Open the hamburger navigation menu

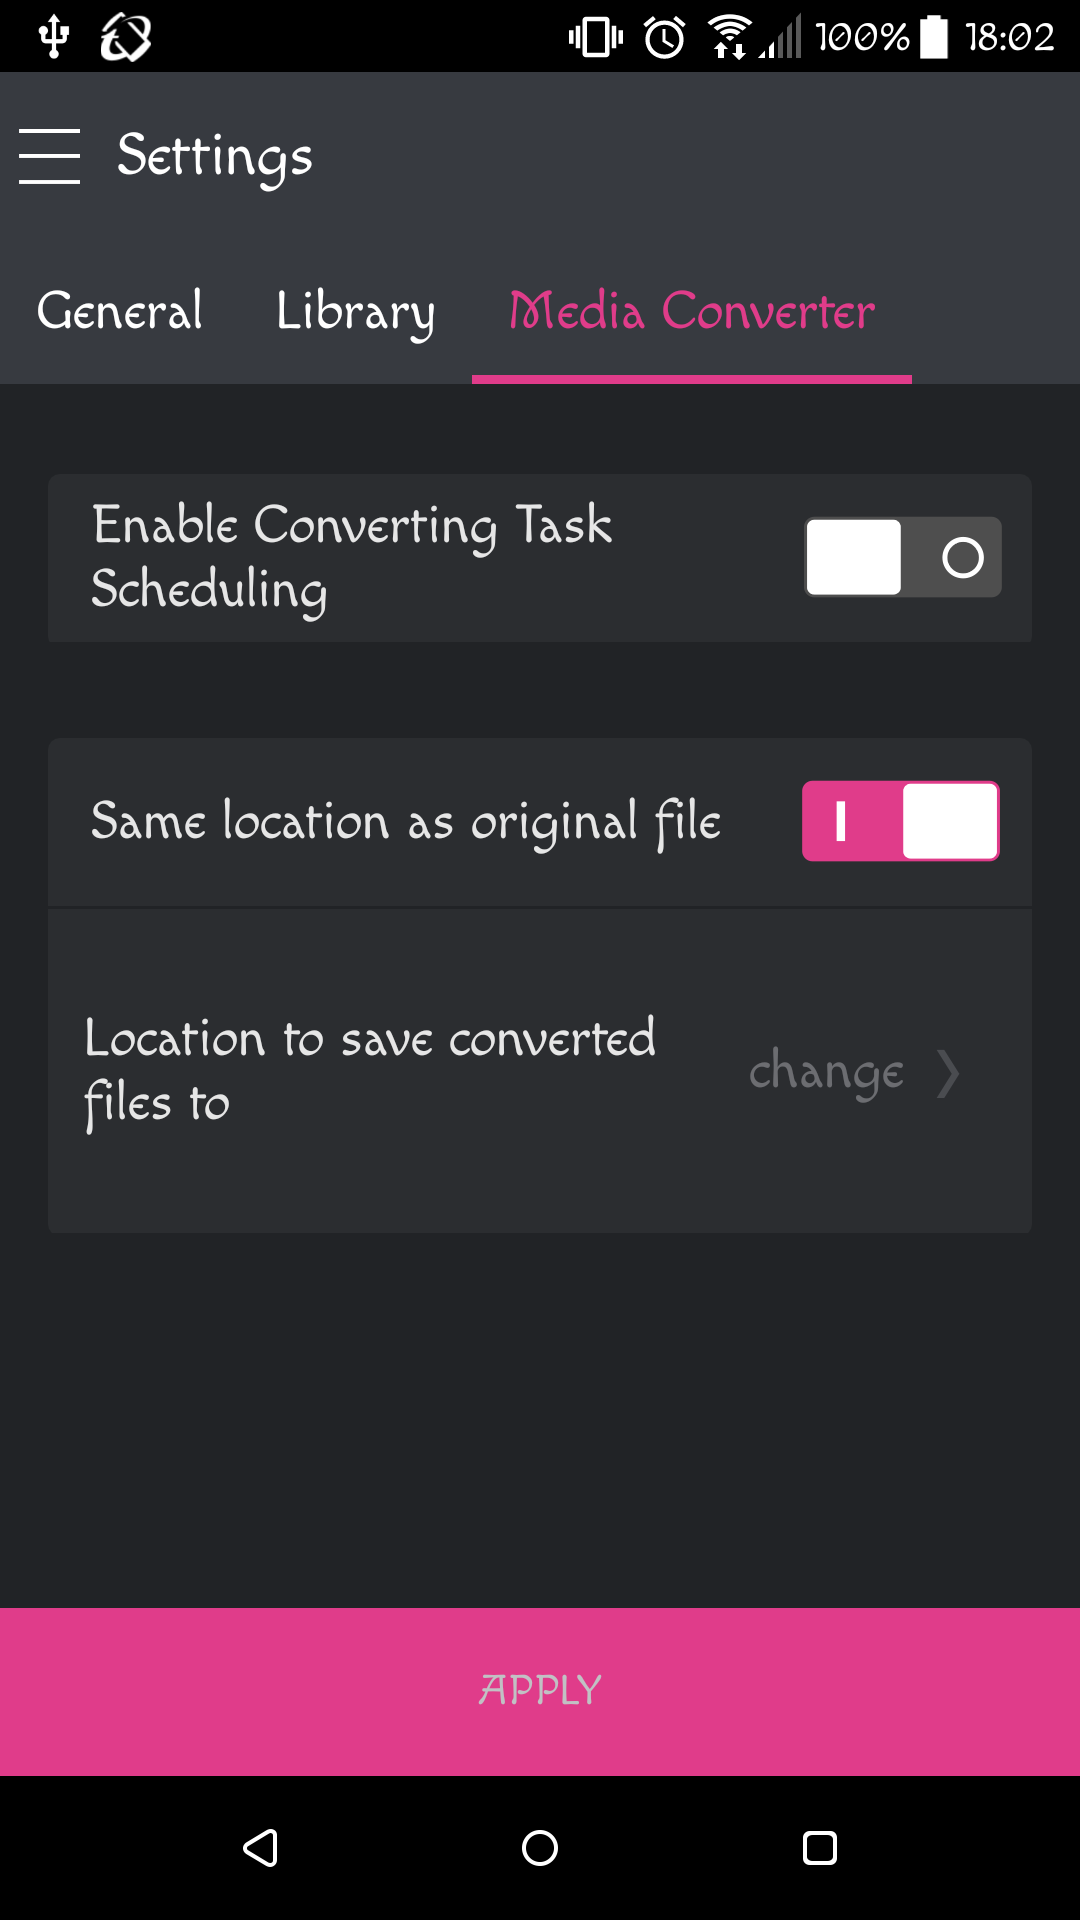click(49, 156)
